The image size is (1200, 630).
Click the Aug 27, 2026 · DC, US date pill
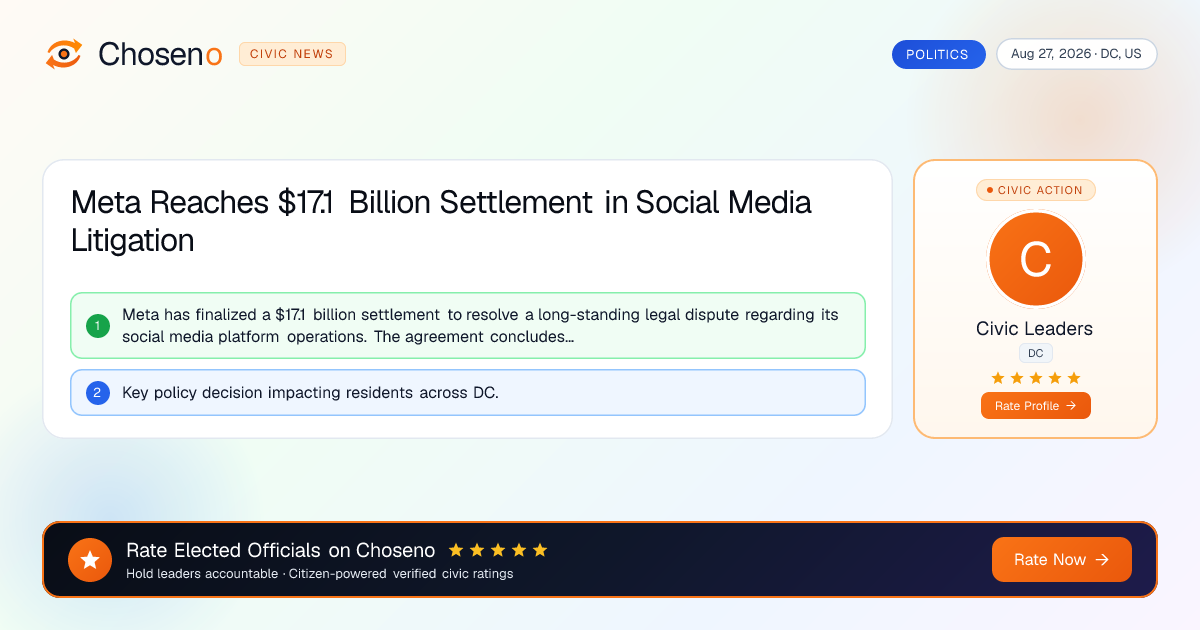1076,54
